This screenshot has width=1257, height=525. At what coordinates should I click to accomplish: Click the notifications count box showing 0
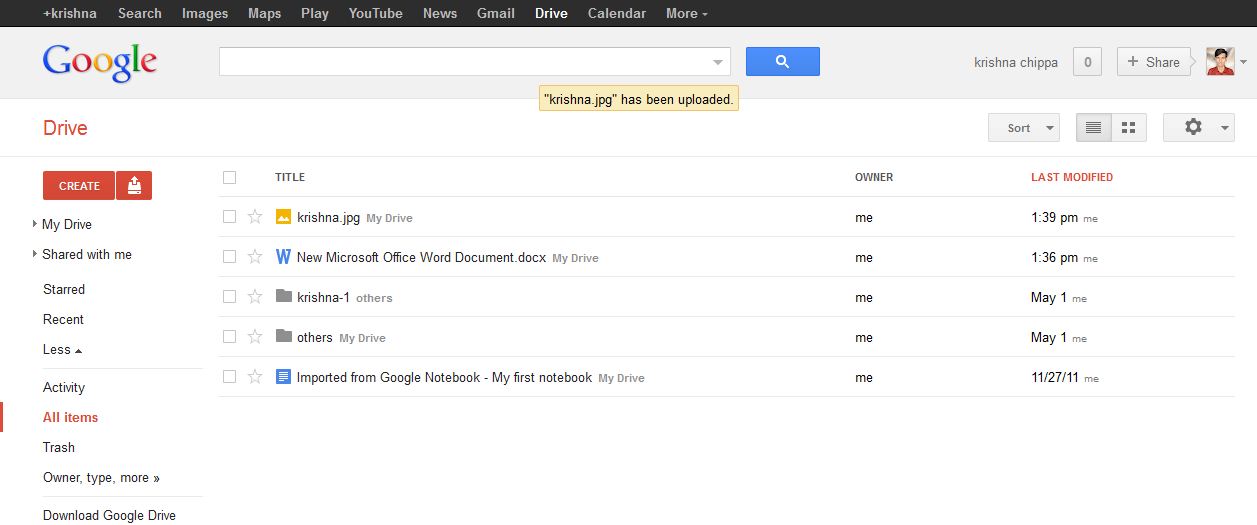point(1087,62)
